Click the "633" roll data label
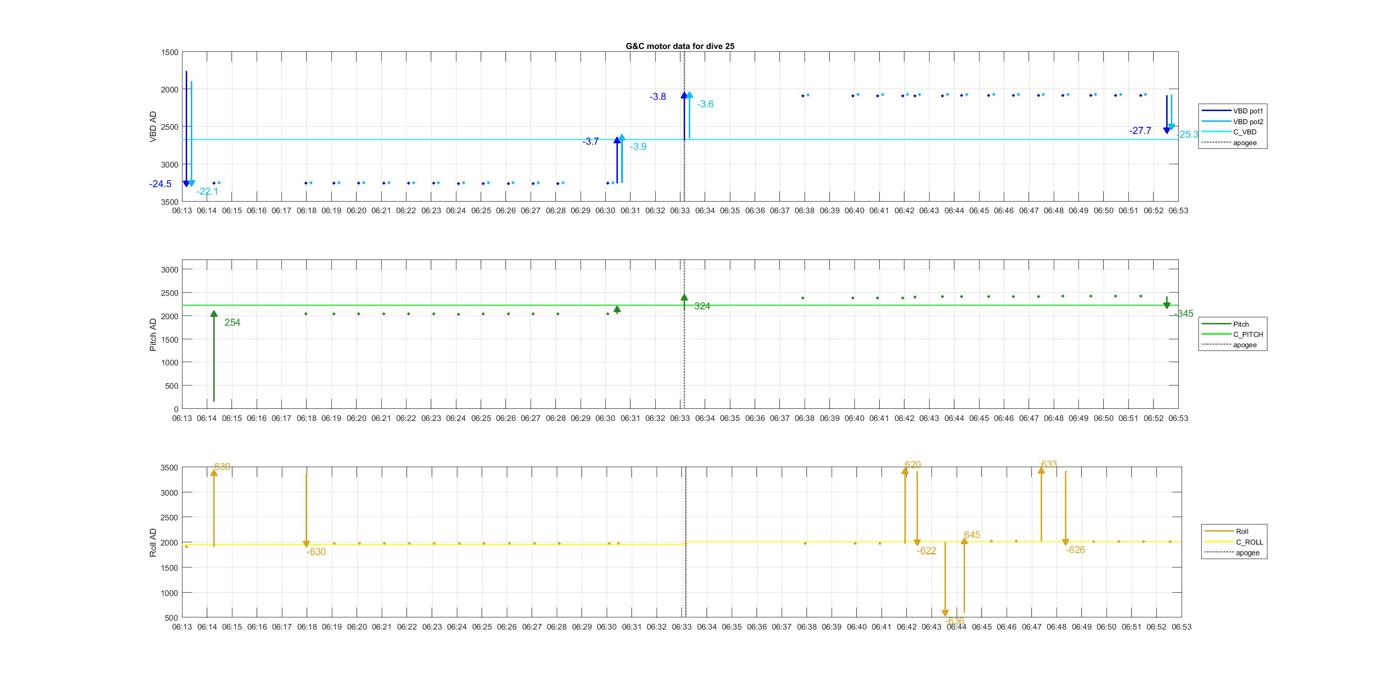The image size is (1400, 693). point(1049,464)
